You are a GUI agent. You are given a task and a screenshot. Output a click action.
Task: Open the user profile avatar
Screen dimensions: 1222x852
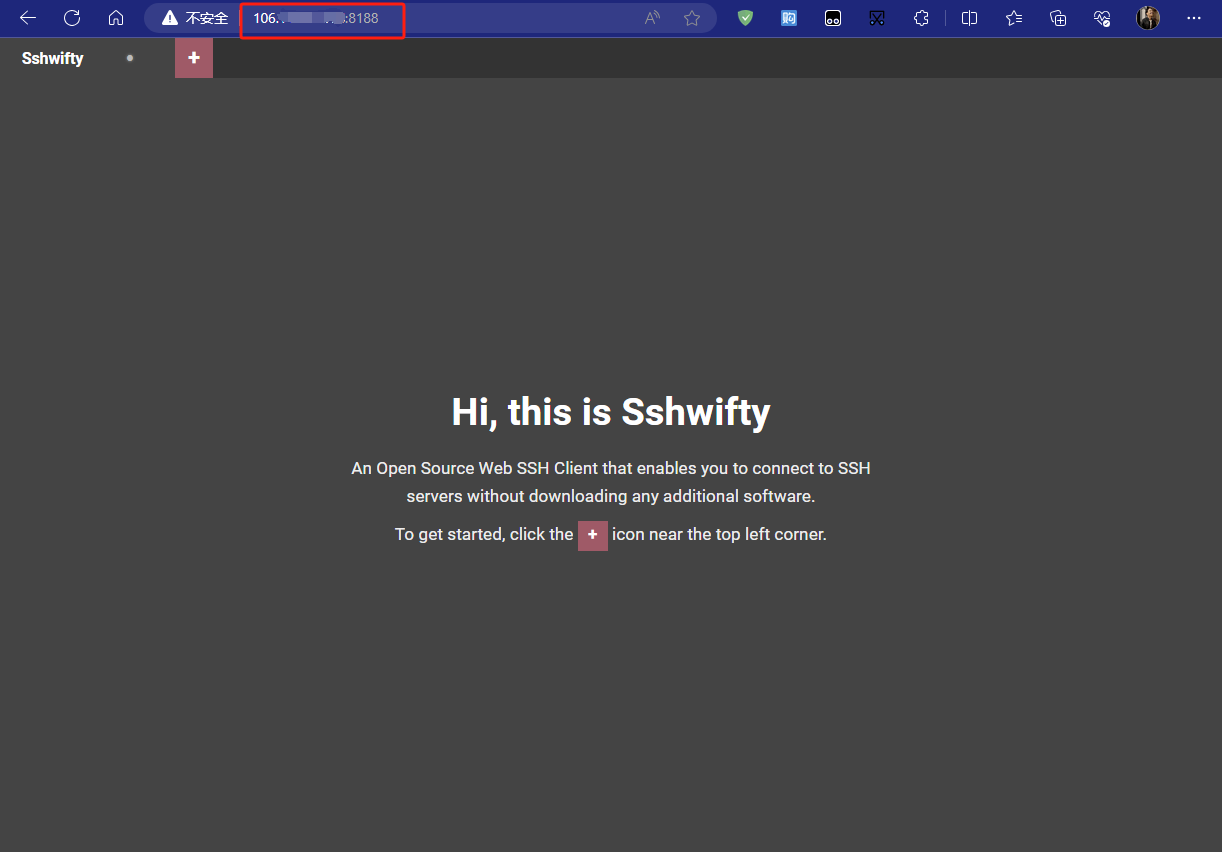[1148, 18]
